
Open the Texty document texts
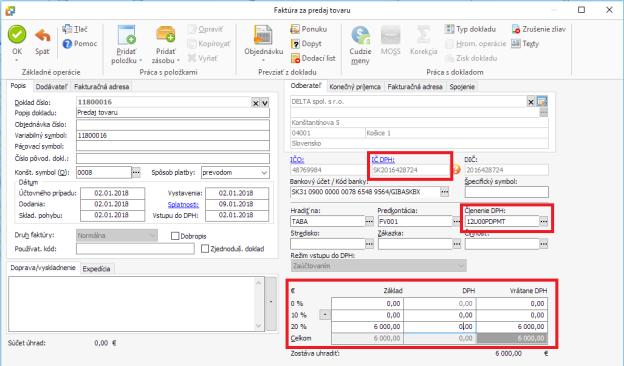click(525, 44)
